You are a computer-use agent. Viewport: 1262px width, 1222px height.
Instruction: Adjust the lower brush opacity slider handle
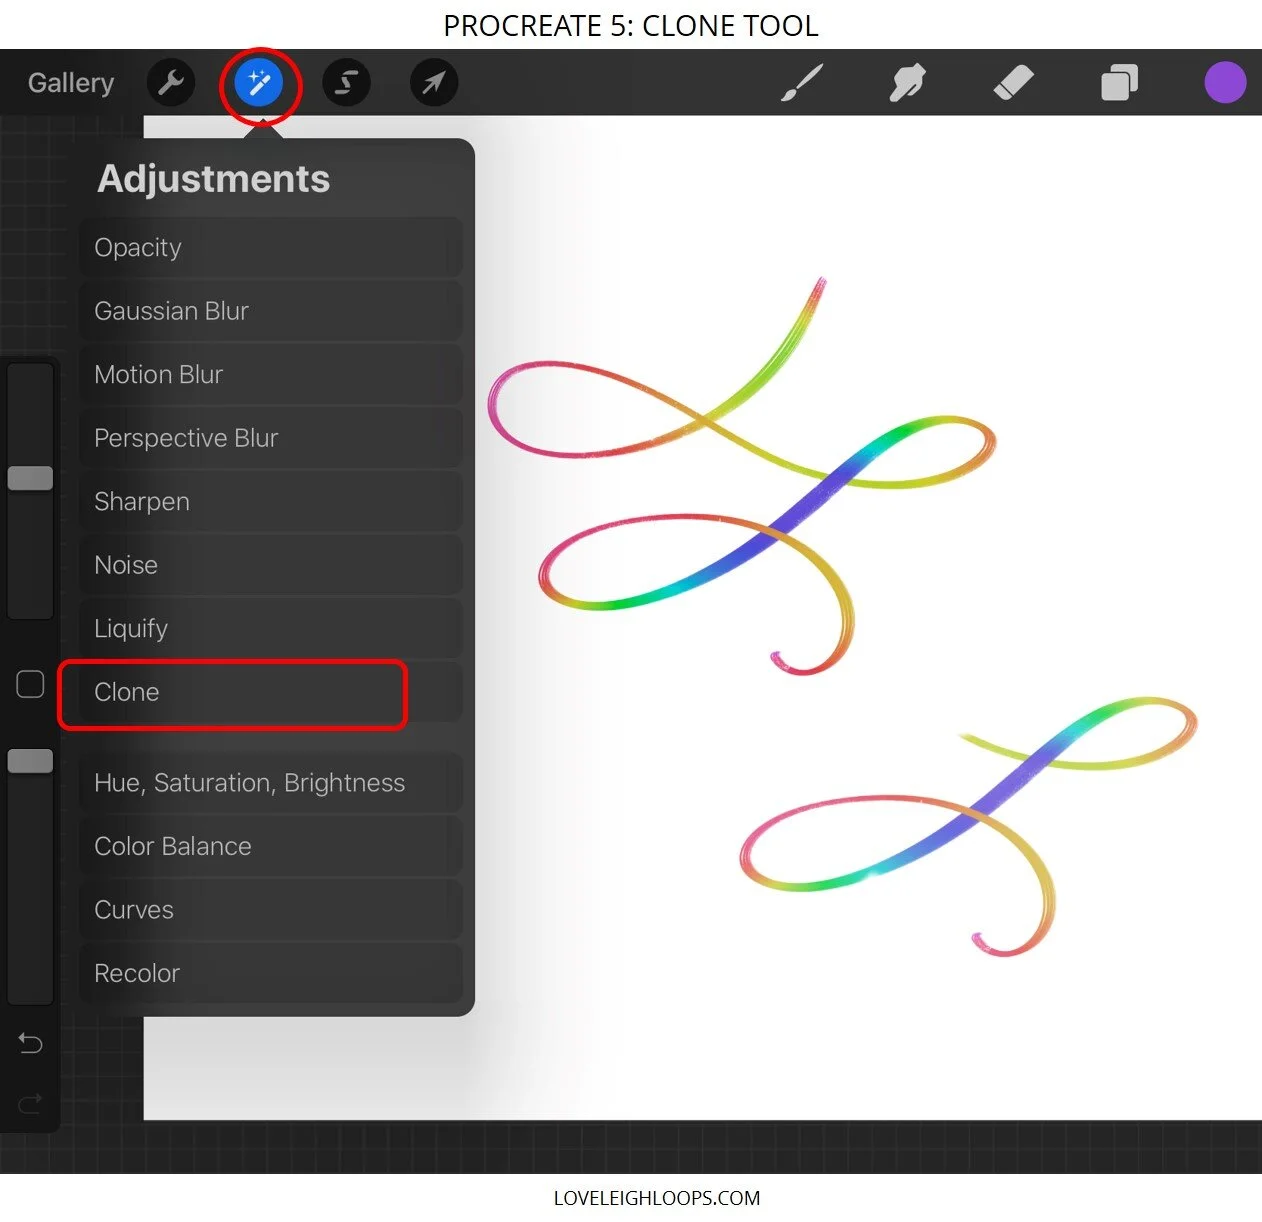[x=30, y=761]
